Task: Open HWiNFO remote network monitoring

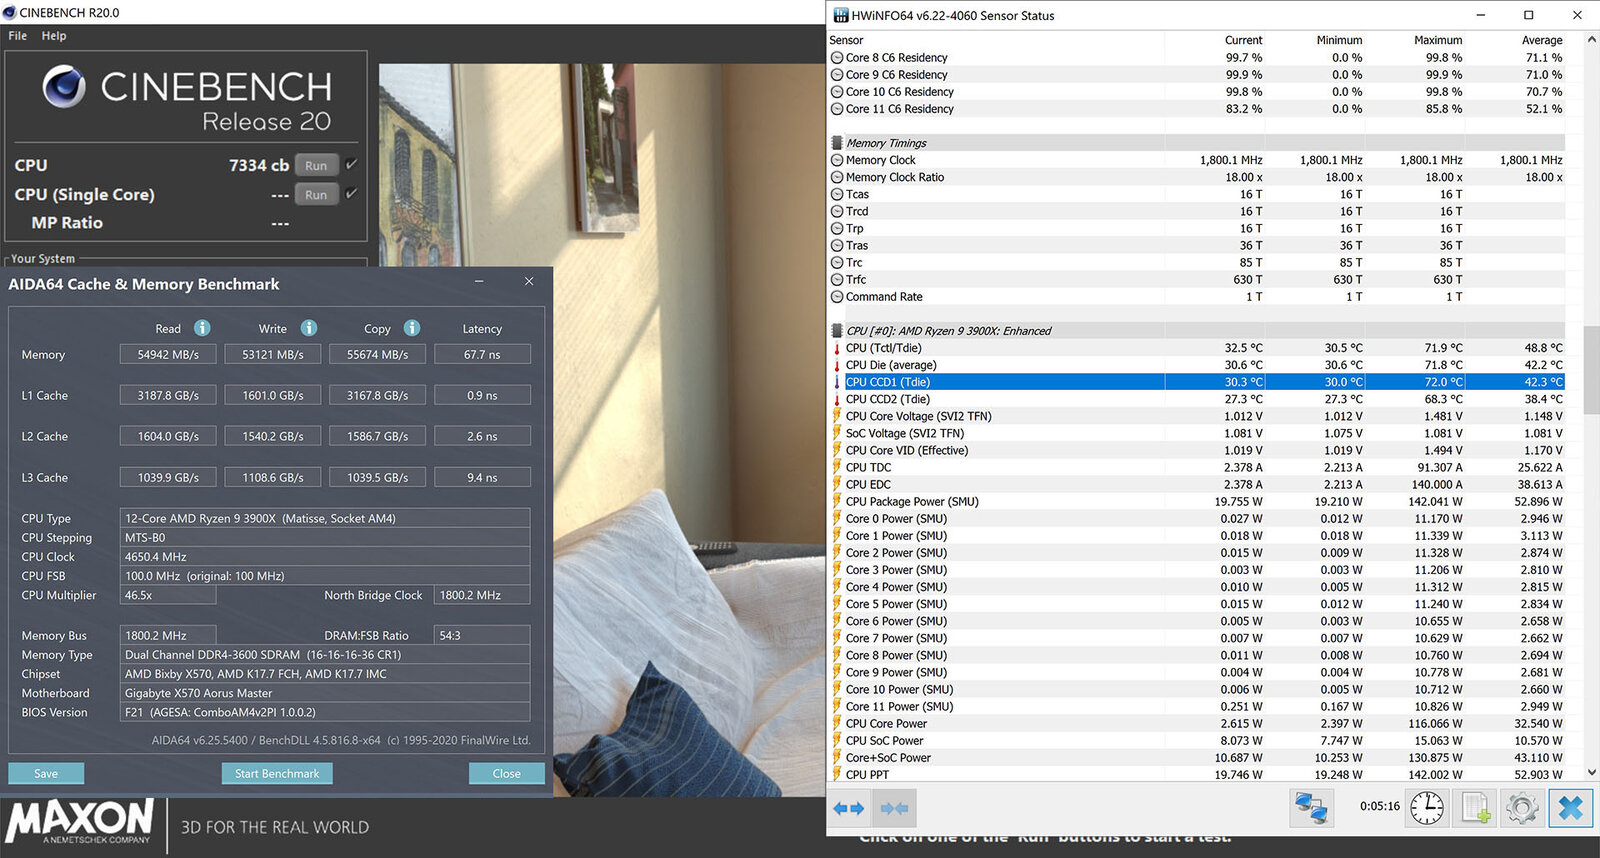Action: [1312, 808]
